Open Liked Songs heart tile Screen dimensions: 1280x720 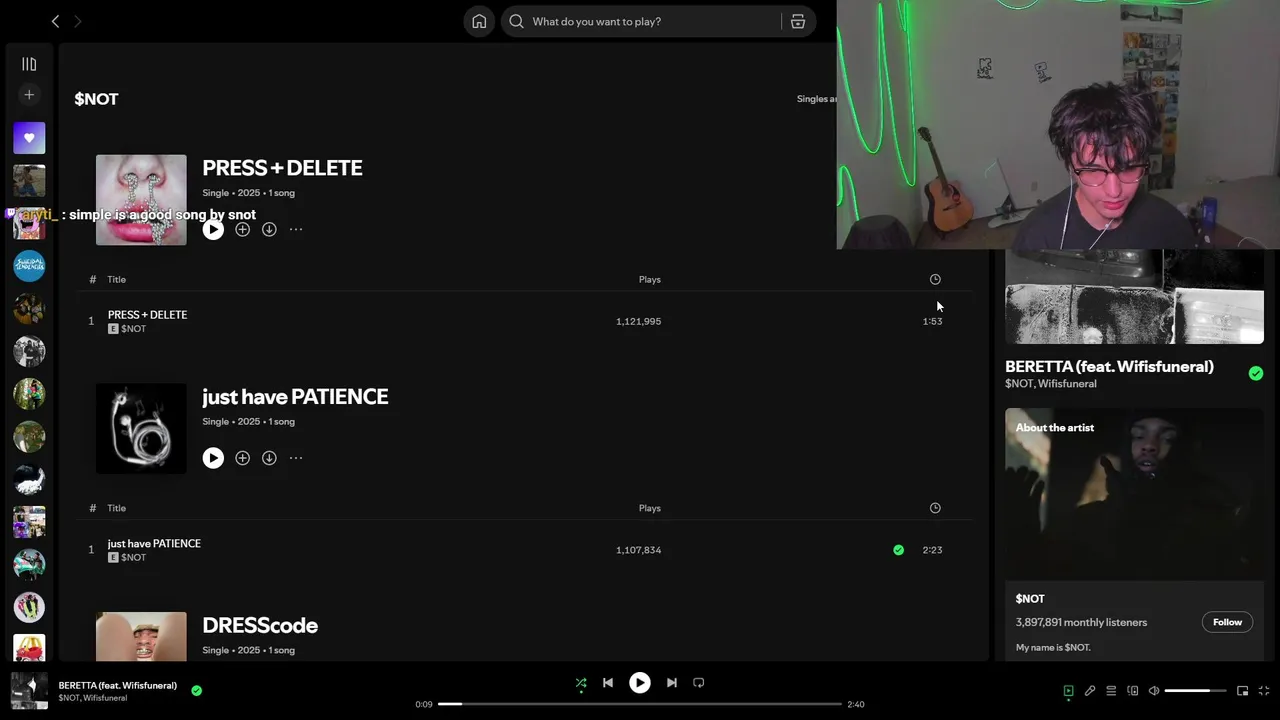29,138
